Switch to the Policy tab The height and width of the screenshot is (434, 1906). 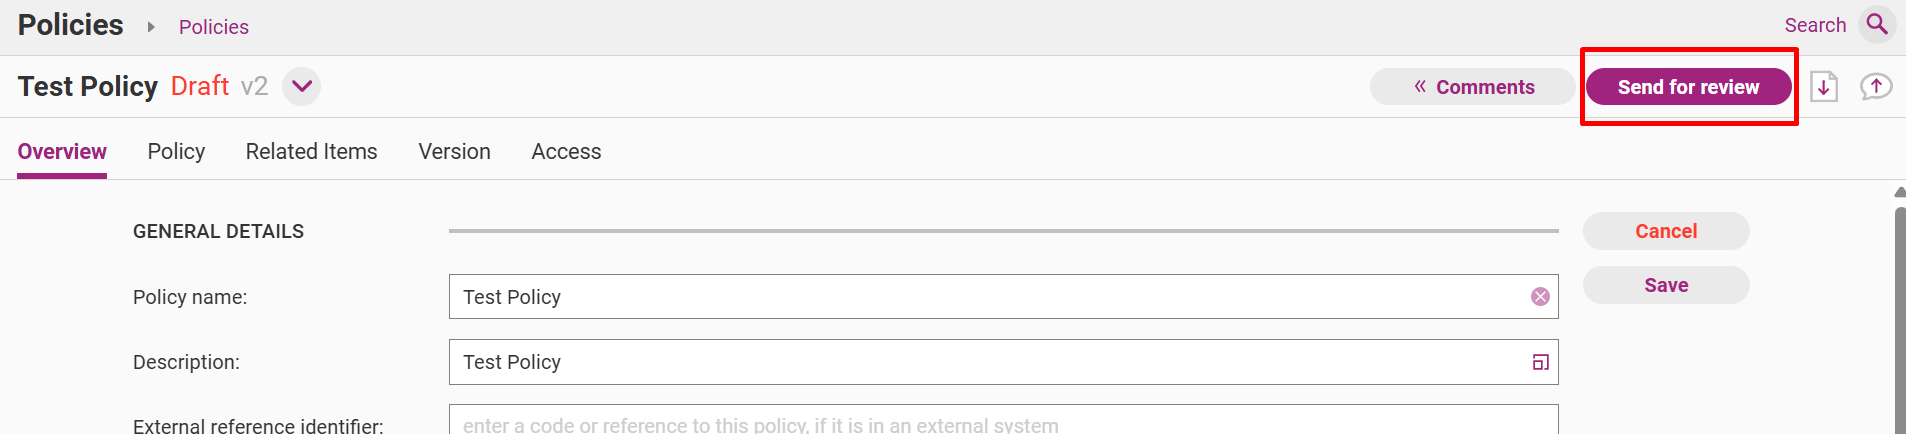click(x=176, y=151)
